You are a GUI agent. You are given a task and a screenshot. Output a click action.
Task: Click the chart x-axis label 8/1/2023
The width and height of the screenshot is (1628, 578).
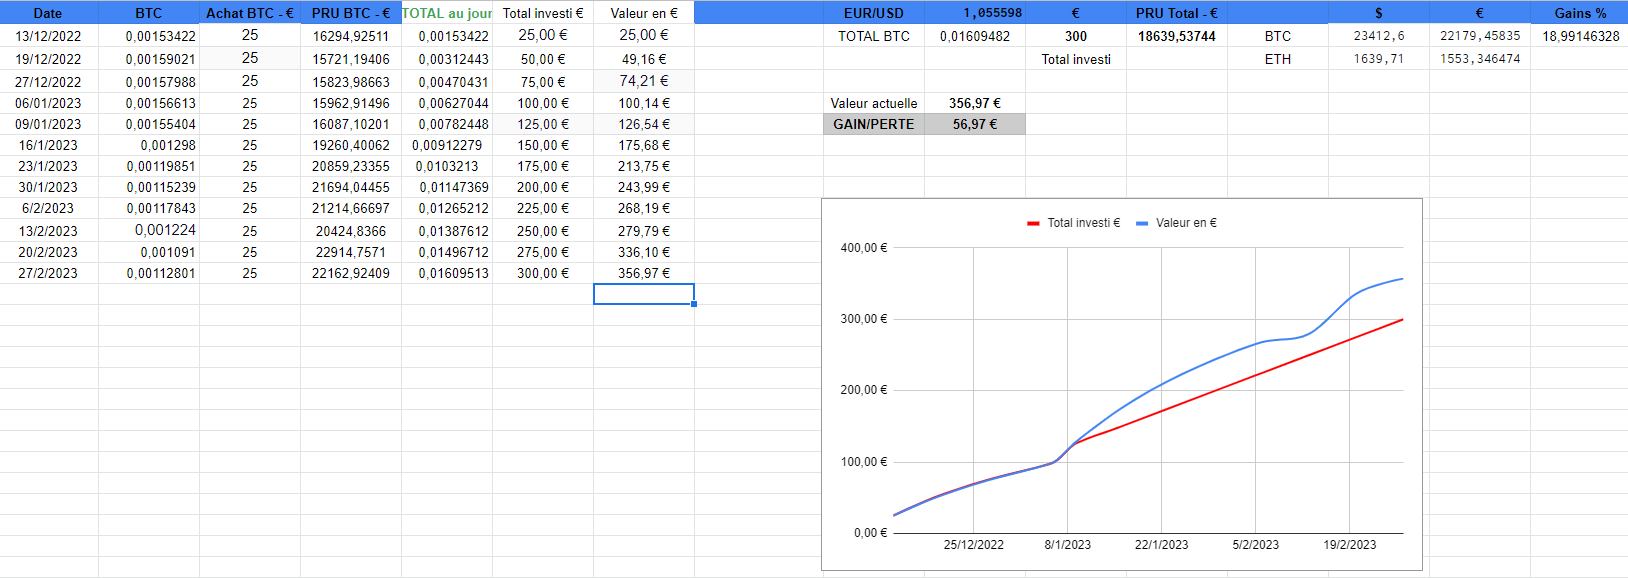click(x=1068, y=545)
